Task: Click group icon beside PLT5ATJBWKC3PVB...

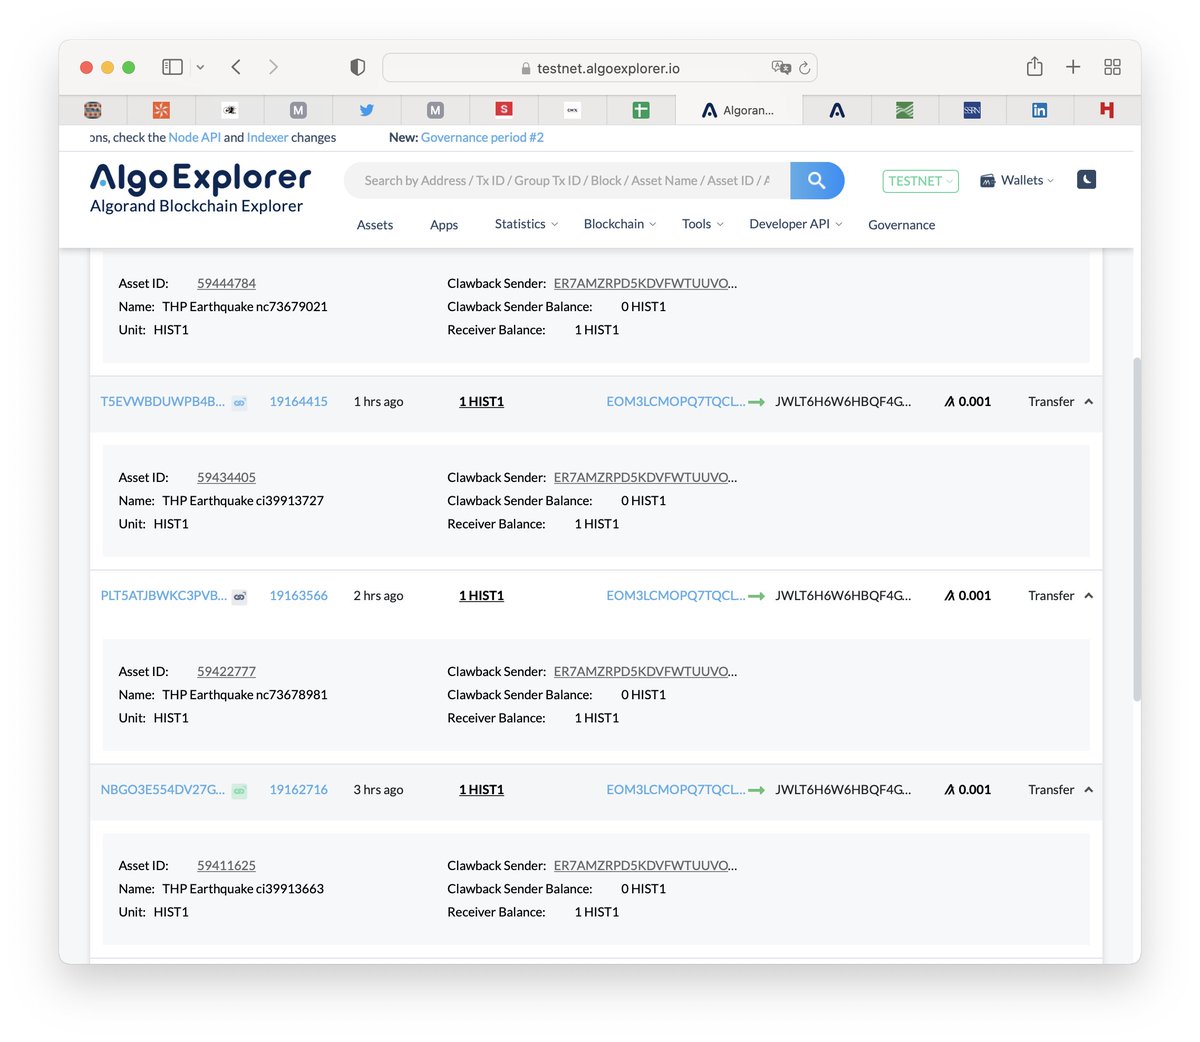Action: tap(240, 596)
